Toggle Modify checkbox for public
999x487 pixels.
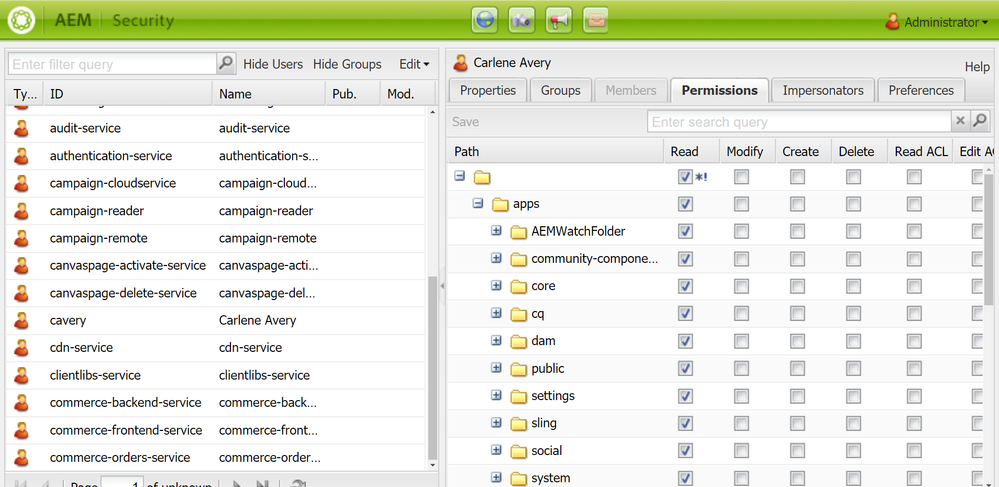click(x=742, y=368)
